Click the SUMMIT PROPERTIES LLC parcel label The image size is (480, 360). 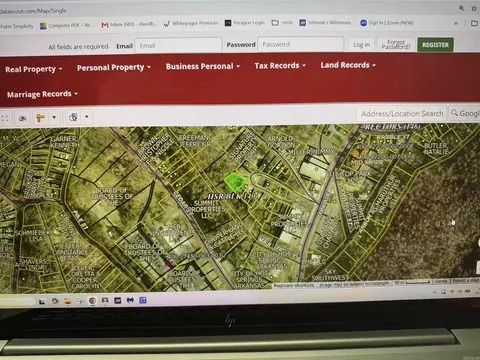pyautogui.click(x=206, y=209)
